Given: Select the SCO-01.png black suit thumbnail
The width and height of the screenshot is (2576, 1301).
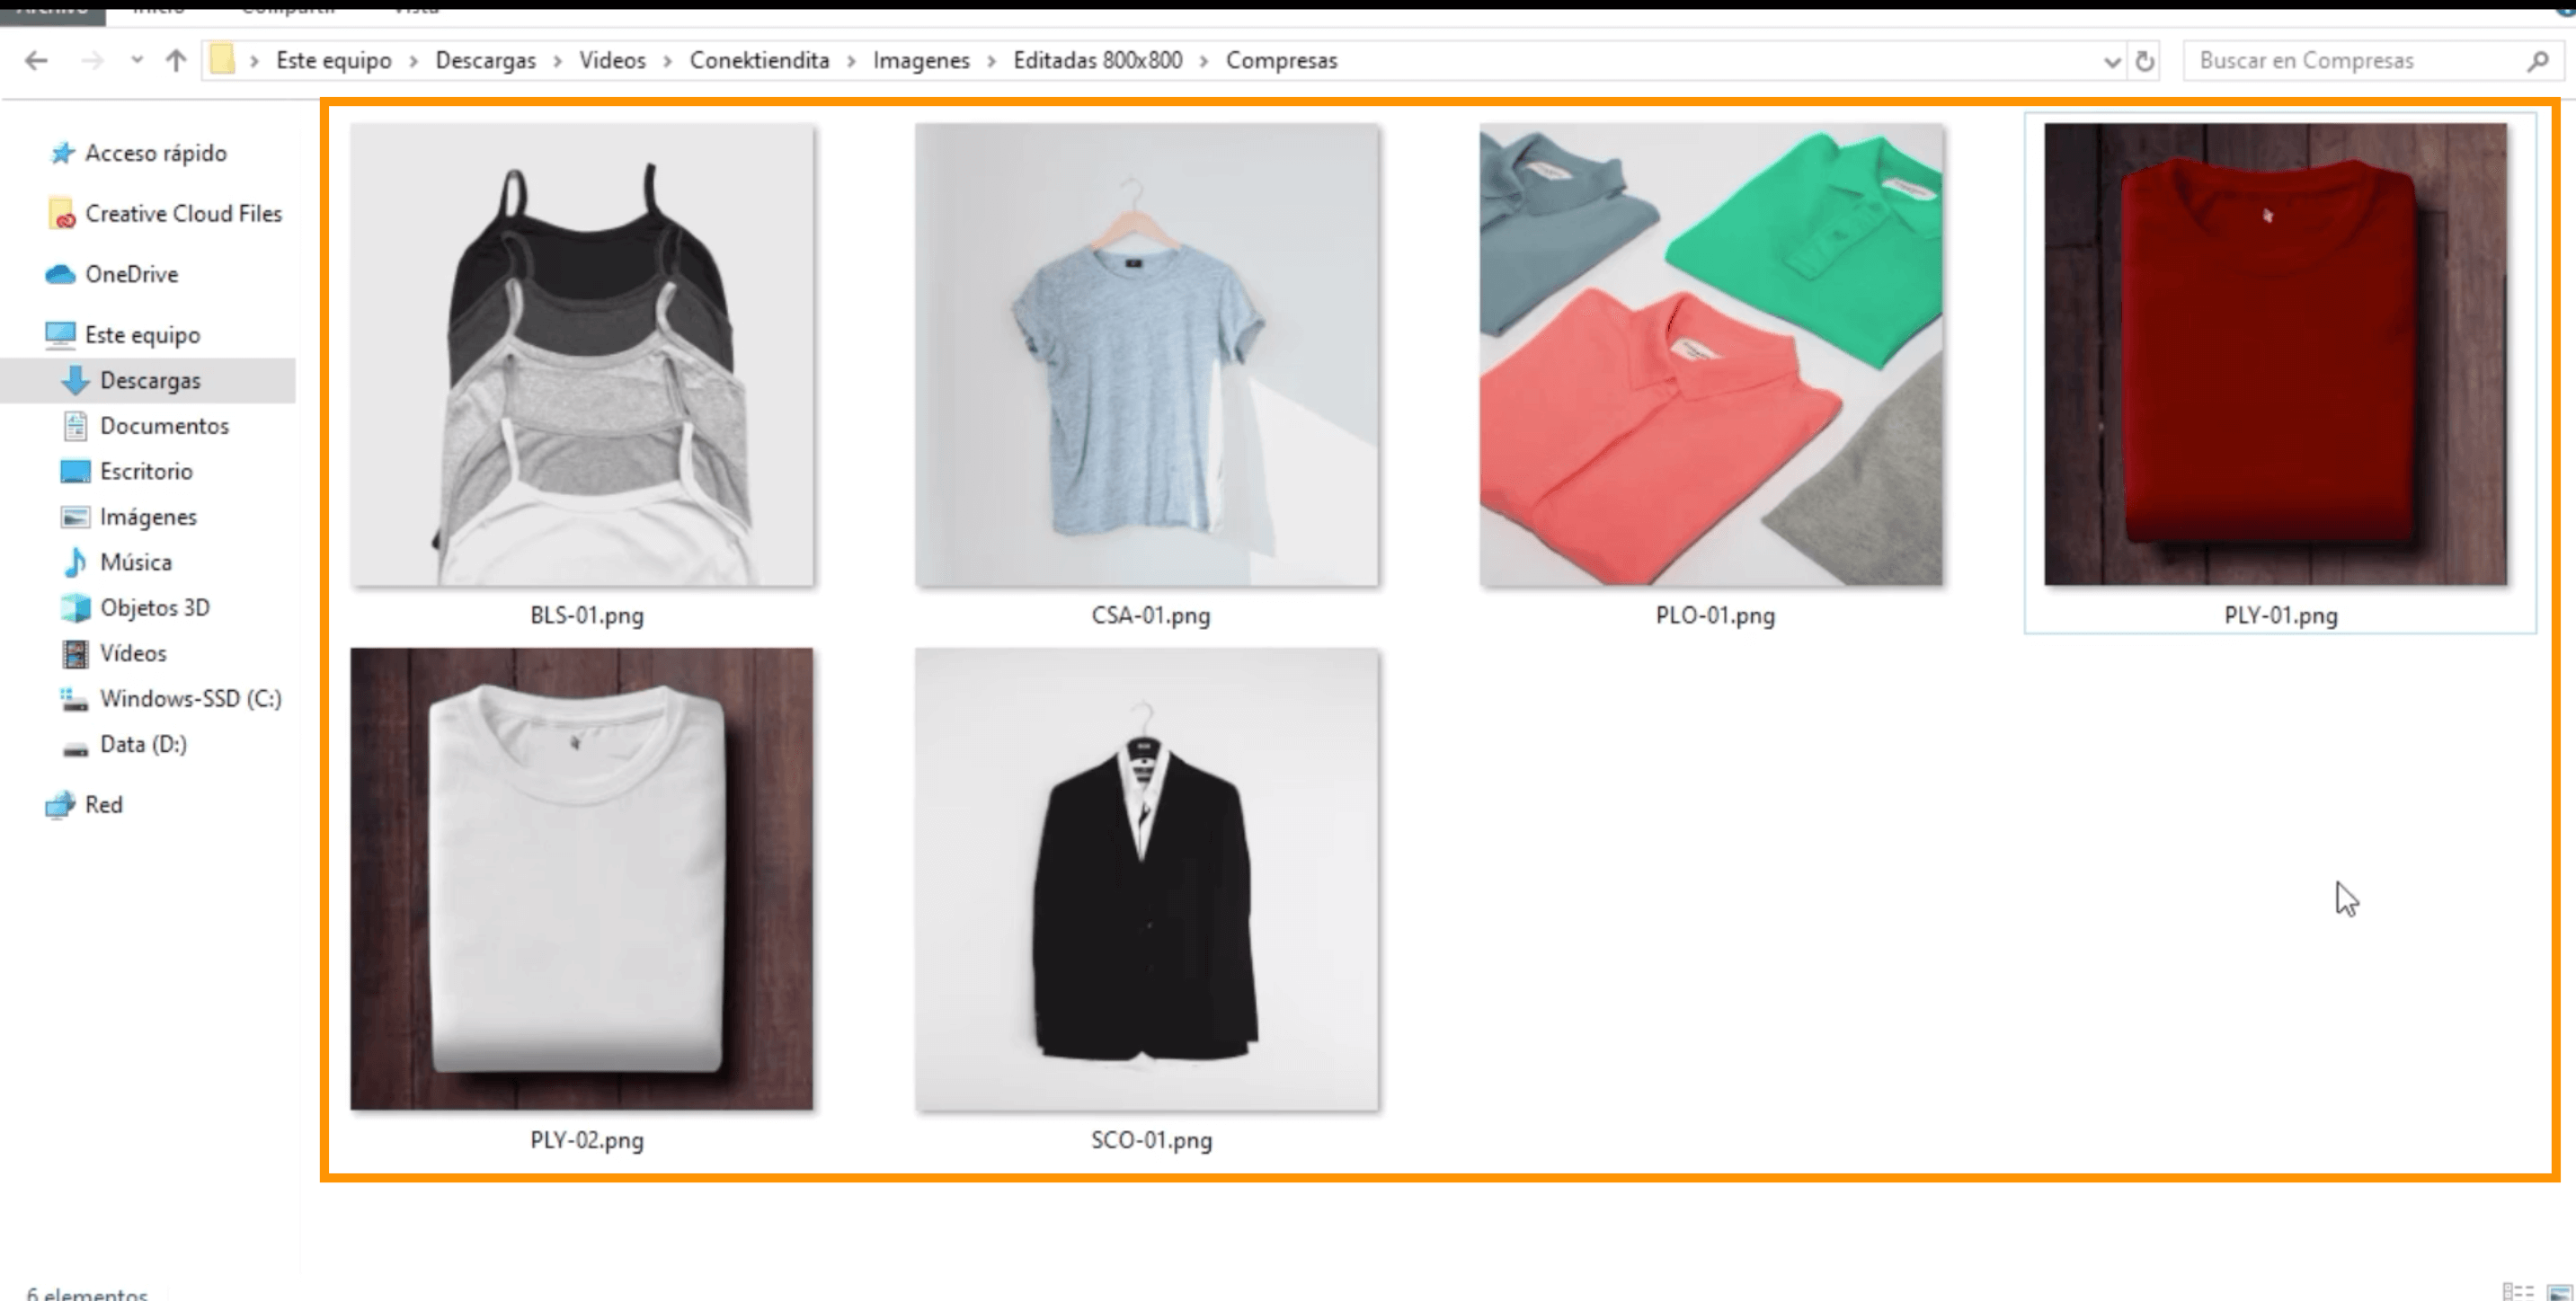Looking at the screenshot, I should pos(1146,879).
